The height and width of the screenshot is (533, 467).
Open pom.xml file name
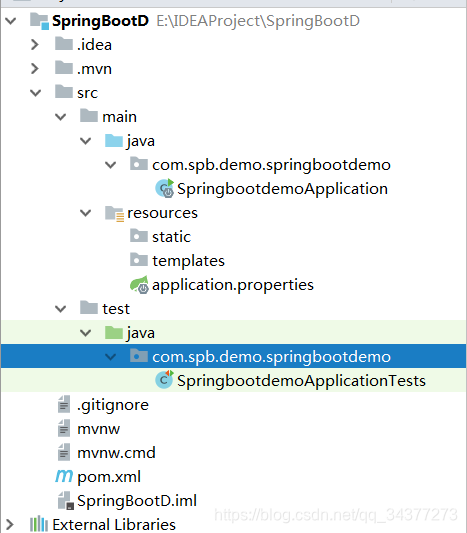[x=109, y=477]
